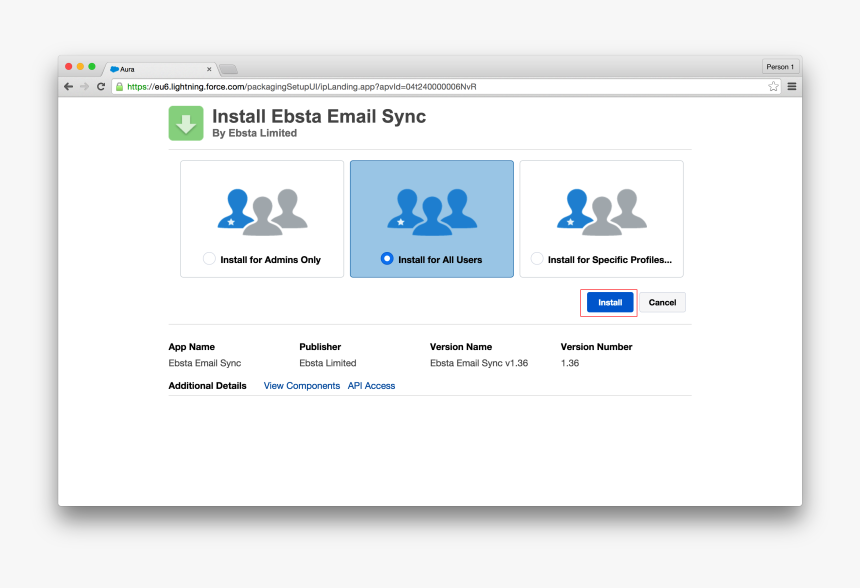The image size is (860, 588).
Task: Click Ebsta Email Sync under App Name
Action: pos(205,363)
